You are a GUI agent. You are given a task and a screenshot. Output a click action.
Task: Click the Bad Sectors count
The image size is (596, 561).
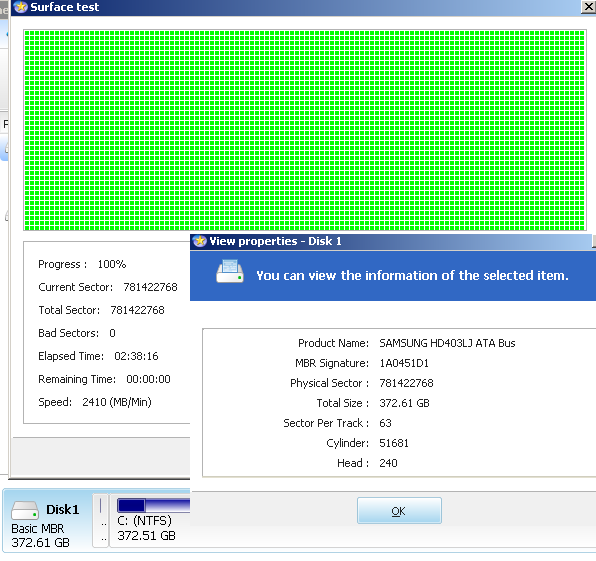pos(112,333)
